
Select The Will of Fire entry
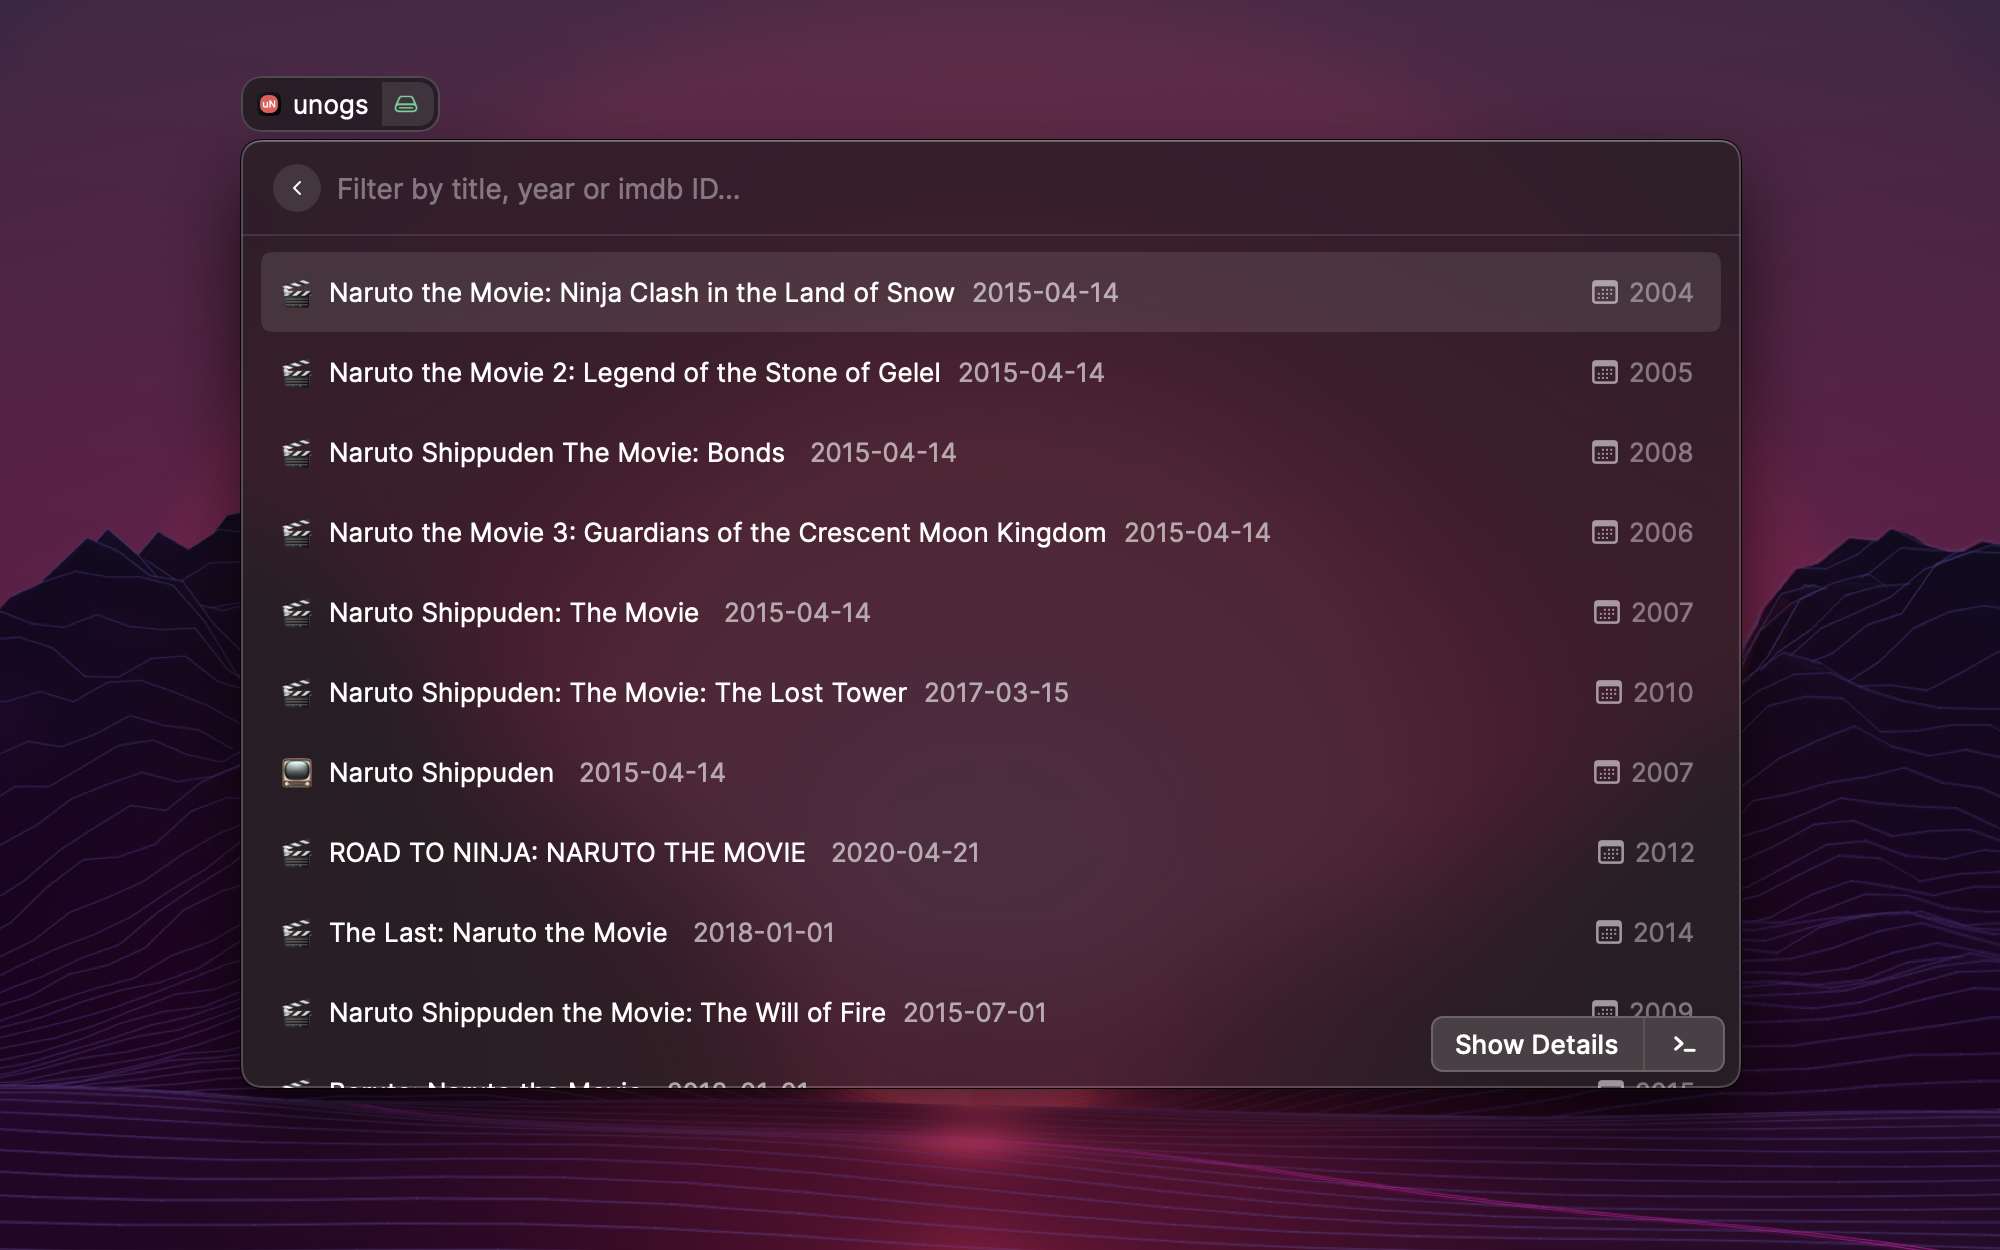click(x=607, y=1013)
